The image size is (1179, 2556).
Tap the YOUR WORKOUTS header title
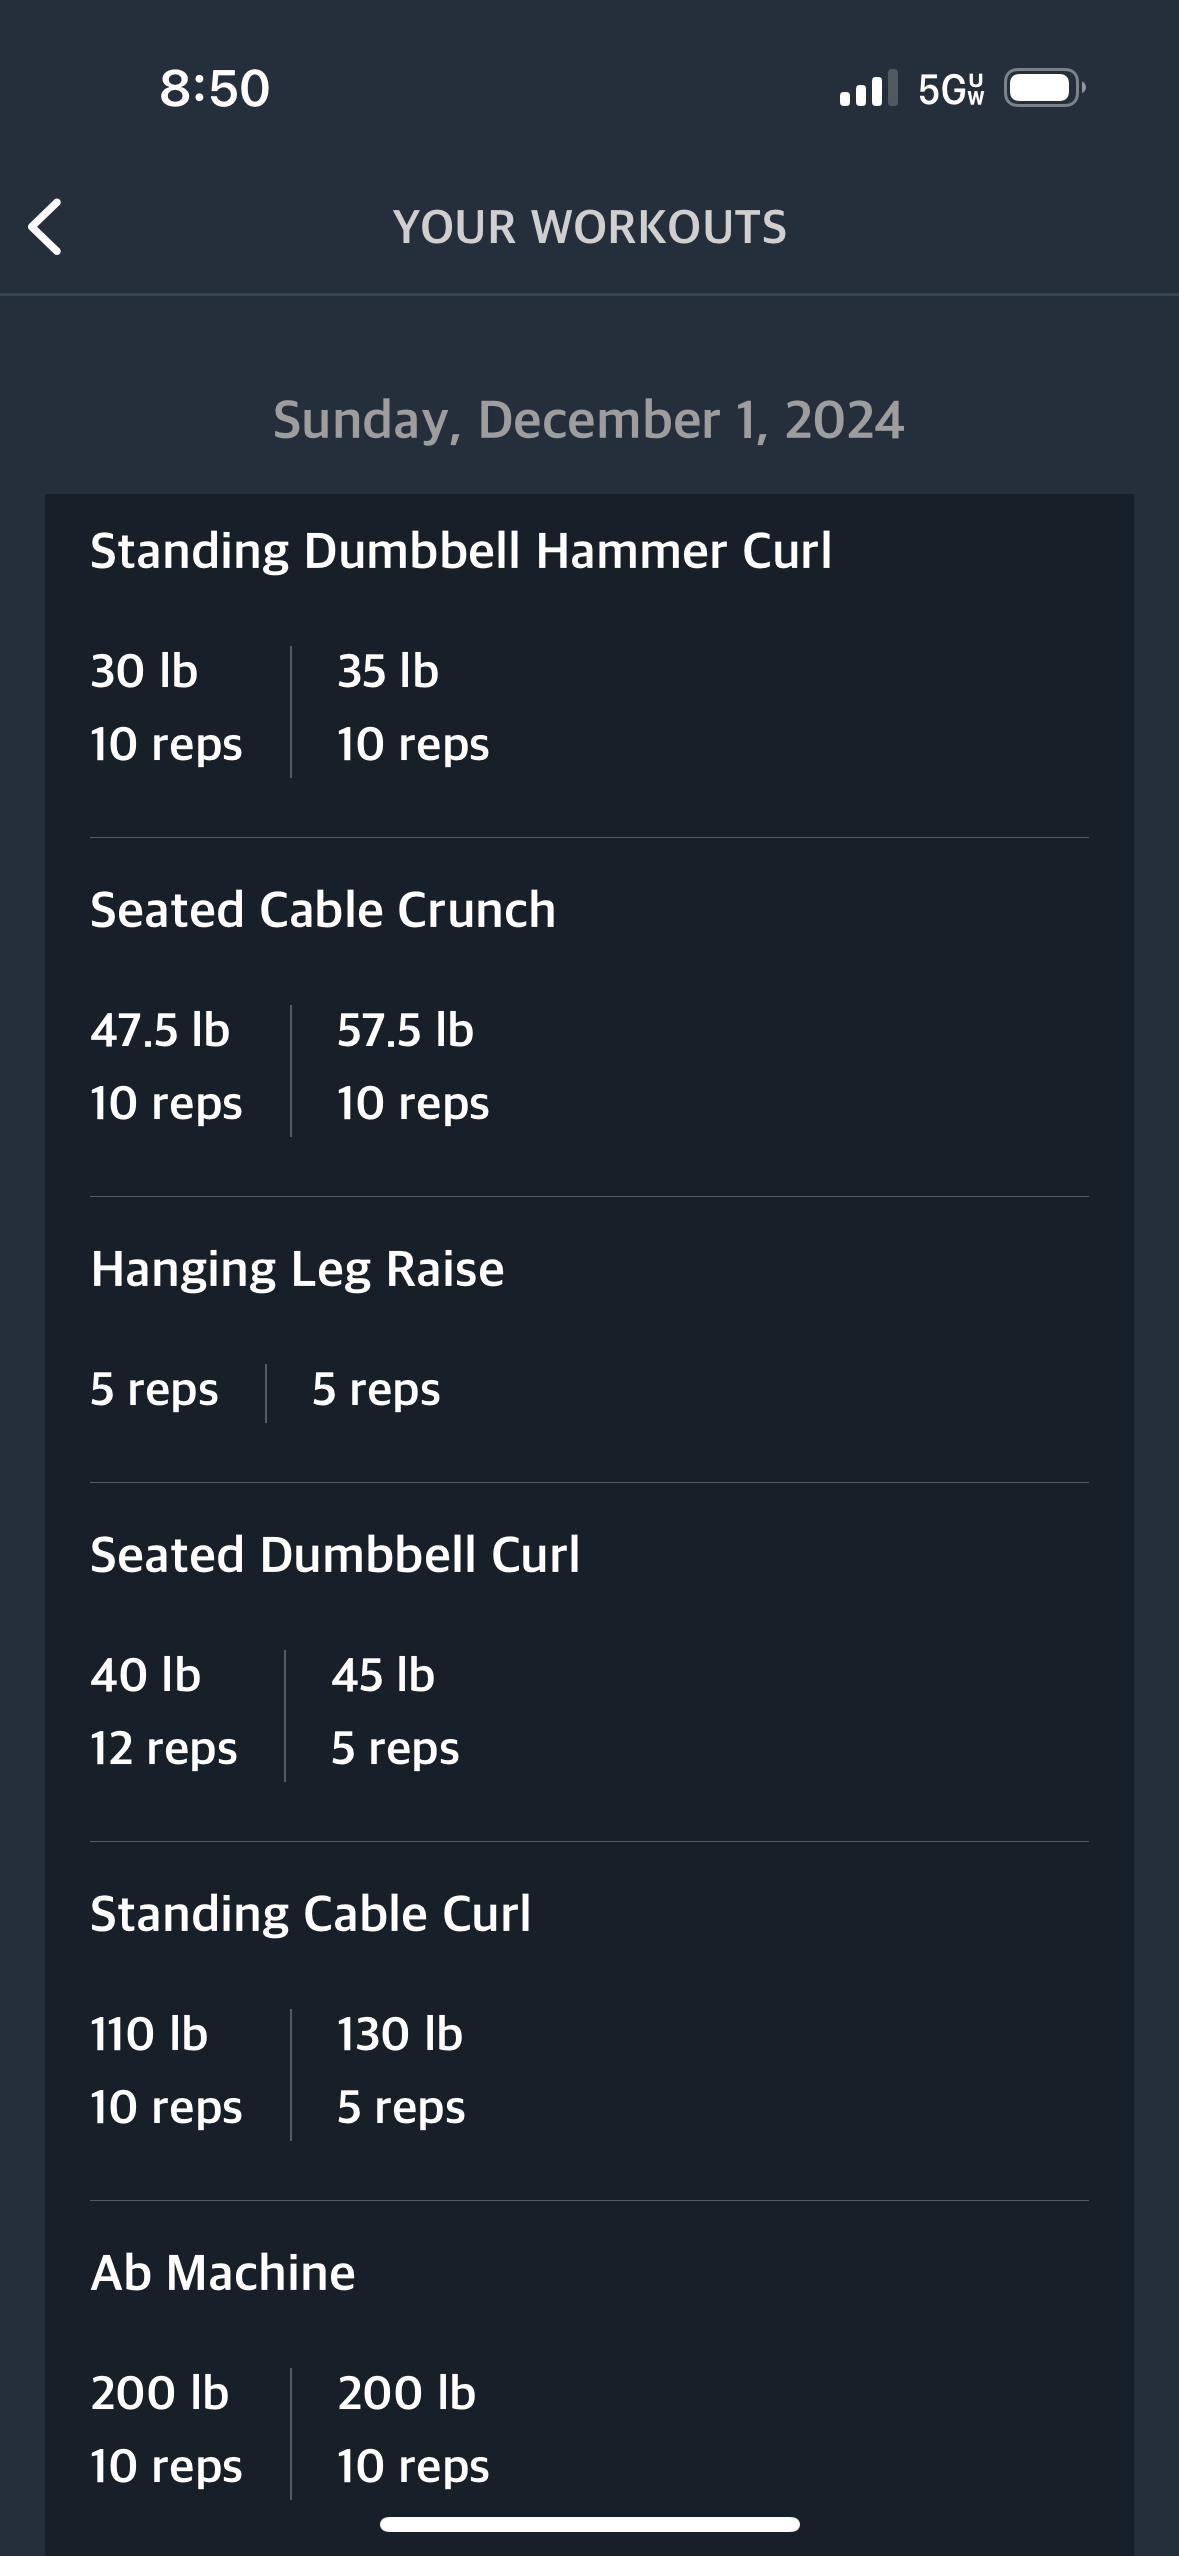590,227
